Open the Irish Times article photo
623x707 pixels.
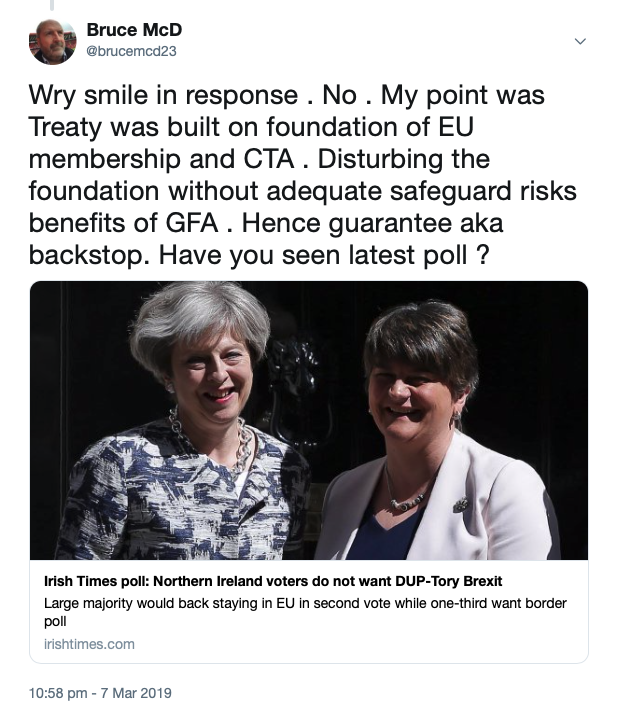click(x=308, y=420)
